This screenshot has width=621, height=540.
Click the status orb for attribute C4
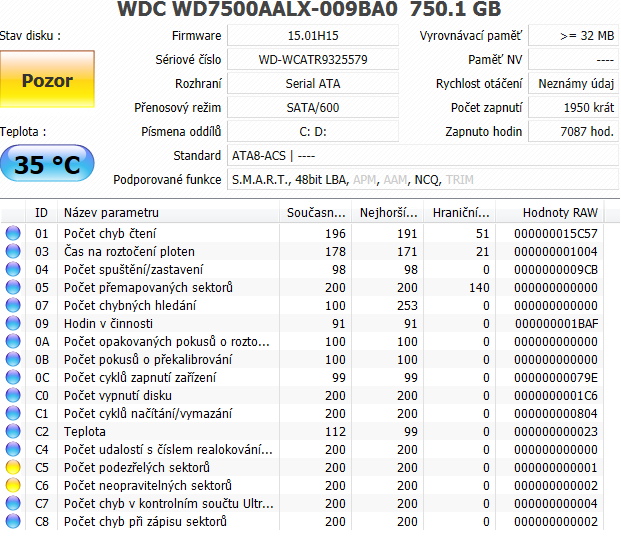click(13, 449)
